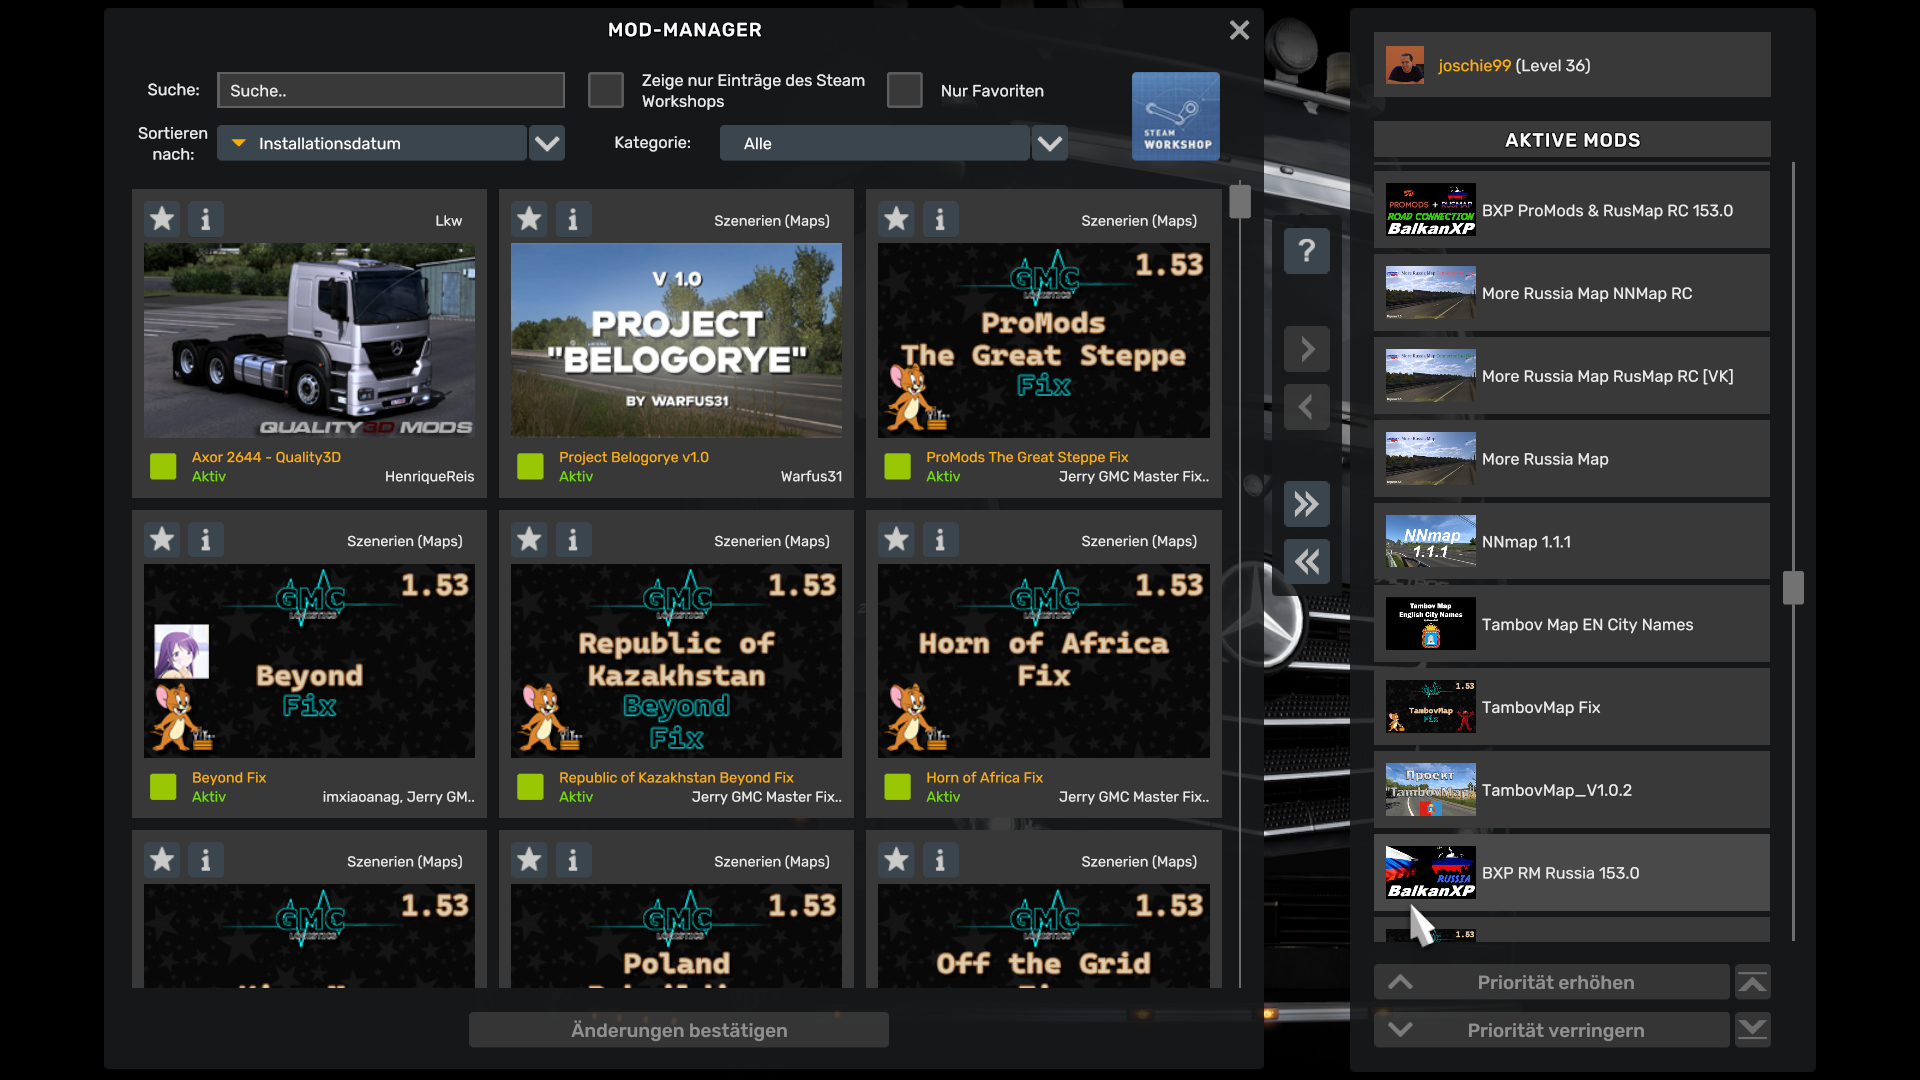Open the Steam Workshop button

(1176, 116)
